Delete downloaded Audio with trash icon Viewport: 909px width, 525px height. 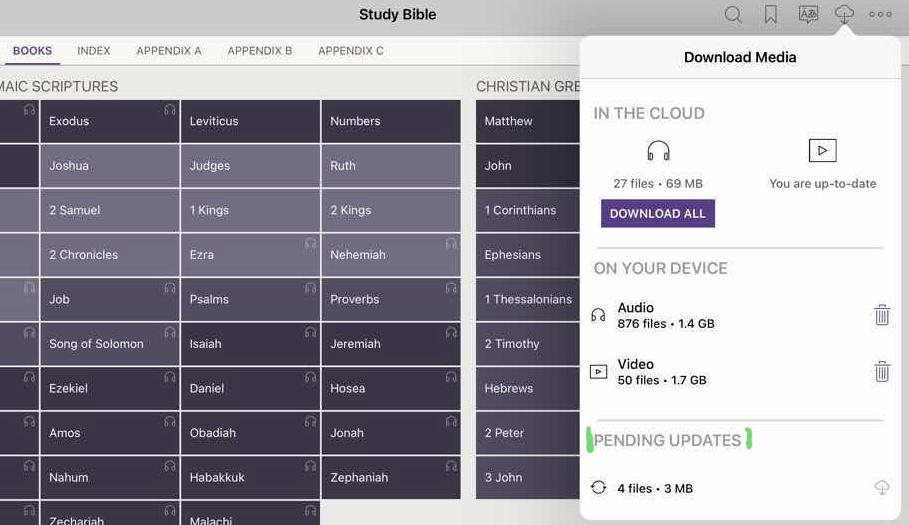(x=881, y=315)
